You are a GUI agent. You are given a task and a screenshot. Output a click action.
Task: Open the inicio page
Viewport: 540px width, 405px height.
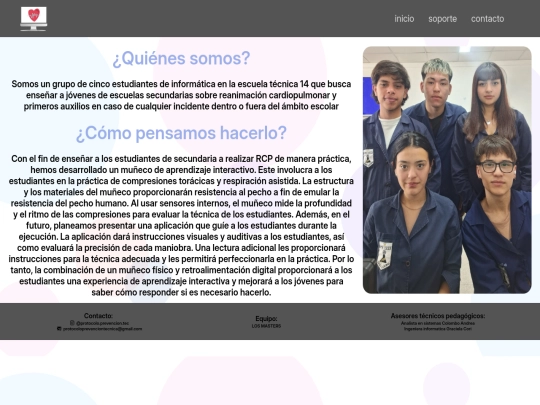pyautogui.click(x=404, y=19)
